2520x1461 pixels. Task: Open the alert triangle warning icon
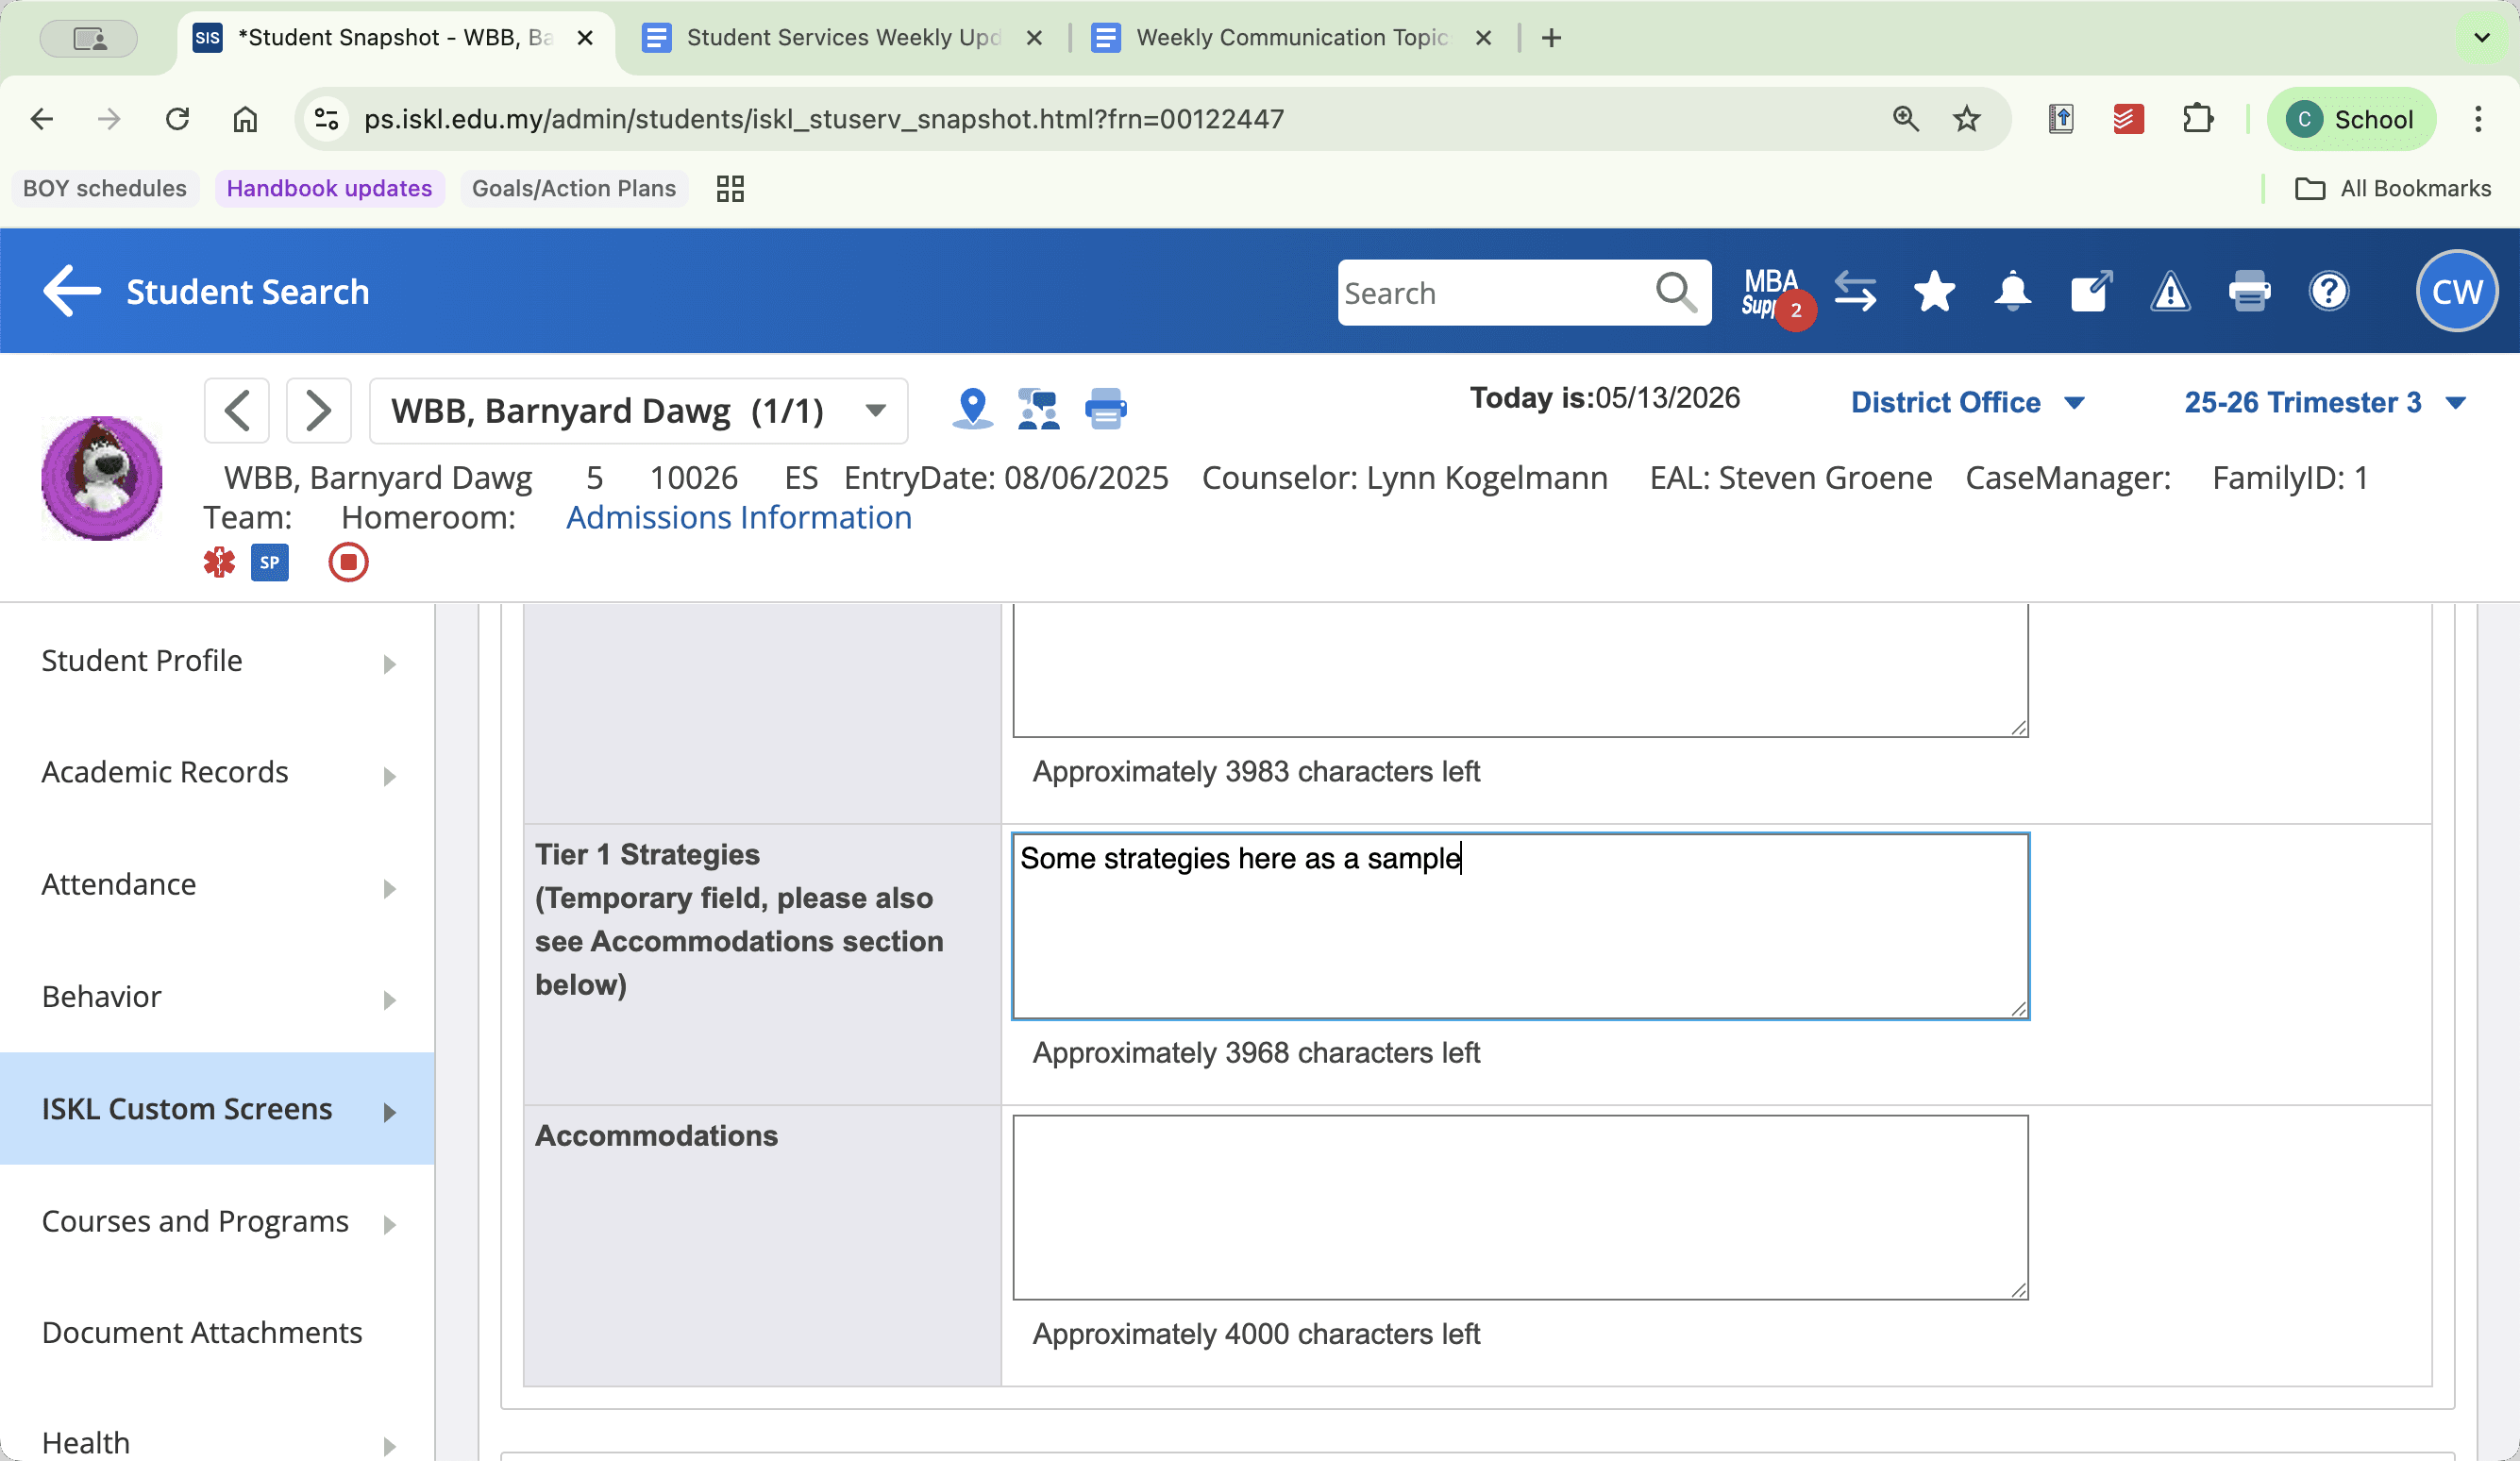pos(2170,292)
